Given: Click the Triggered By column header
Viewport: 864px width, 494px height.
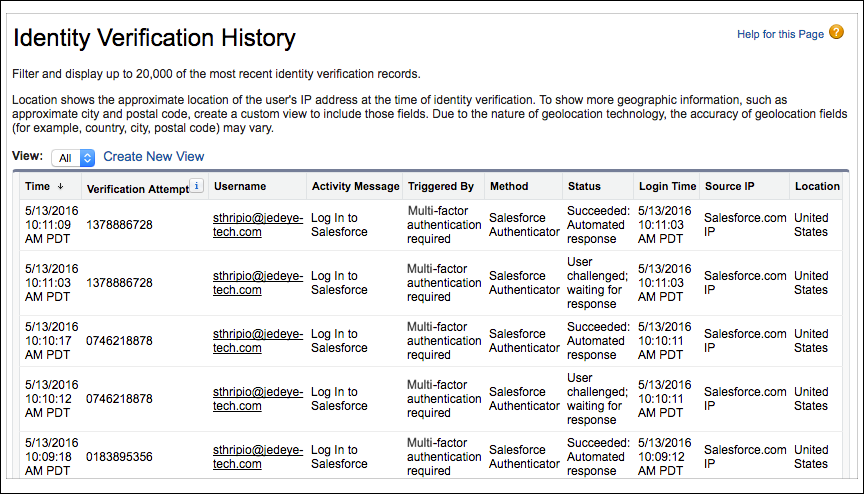Looking at the screenshot, I should tap(440, 186).
